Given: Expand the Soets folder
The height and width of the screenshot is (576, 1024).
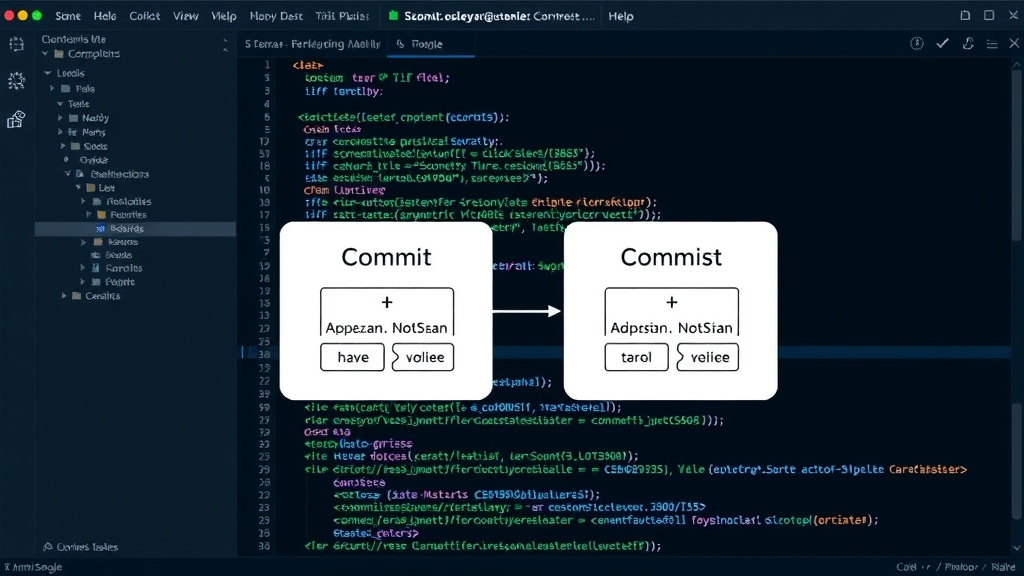Looking at the screenshot, I should [63, 146].
